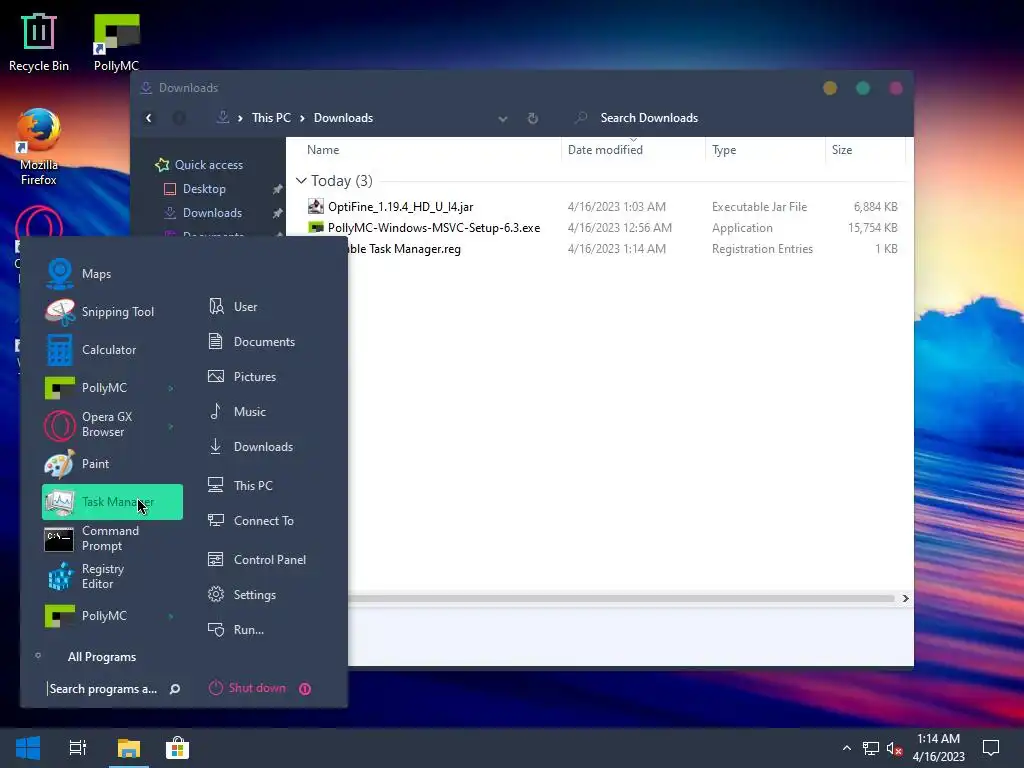This screenshot has height=768, width=1024.
Task: Click the Shut down button
Action: pyautogui.click(x=248, y=688)
